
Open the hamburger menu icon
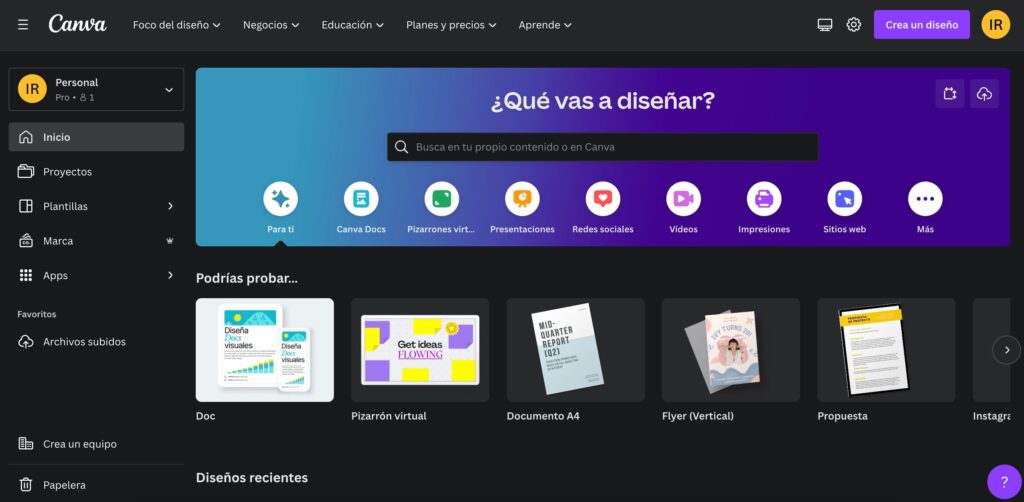point(23,25)
